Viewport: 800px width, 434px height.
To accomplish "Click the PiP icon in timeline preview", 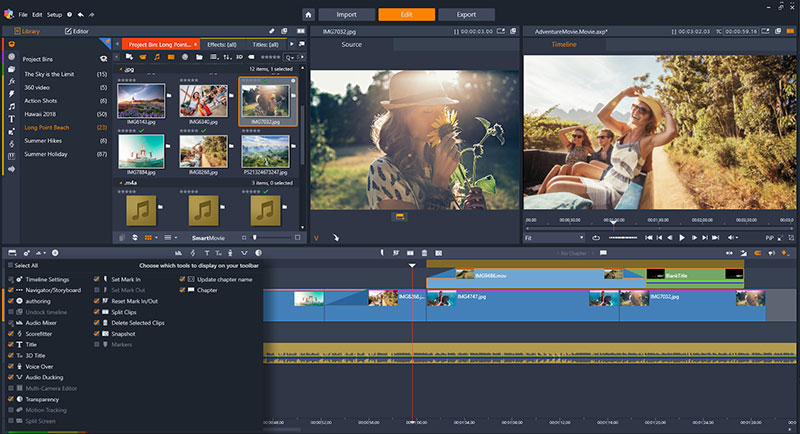I will 768,237.
